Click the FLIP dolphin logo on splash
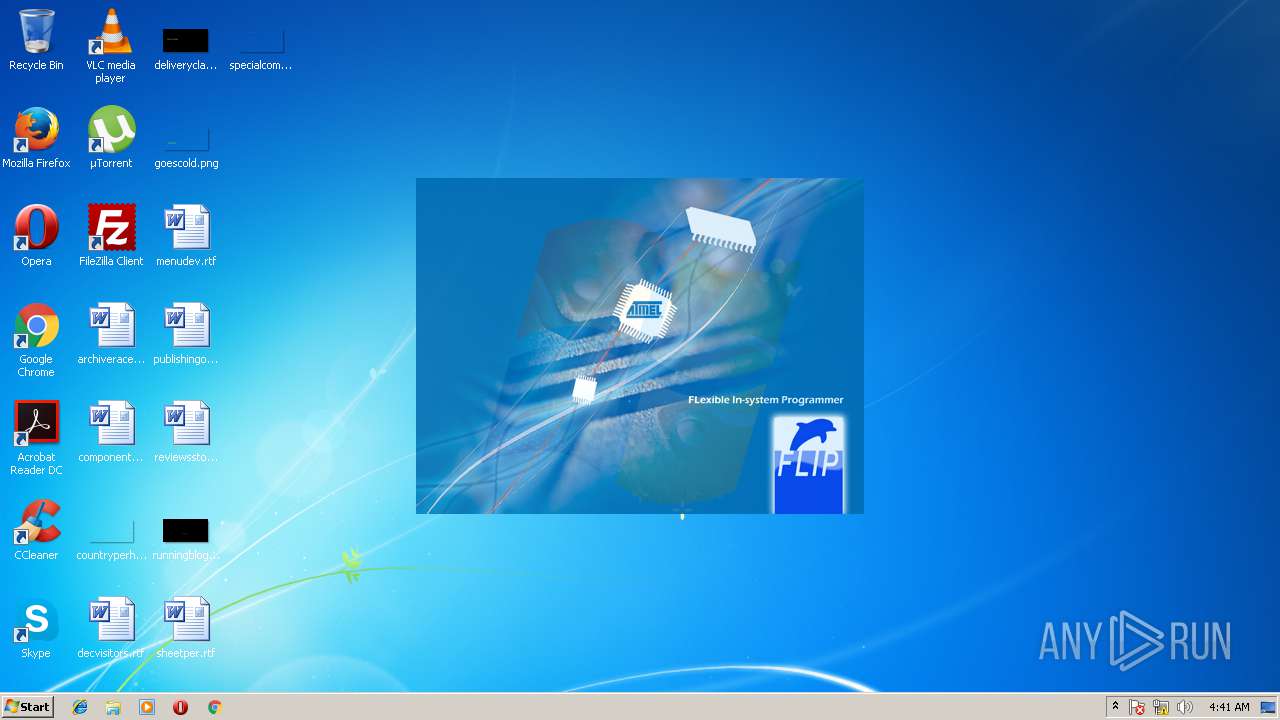This screenshot has height=720, width=1280. point(808,464)
